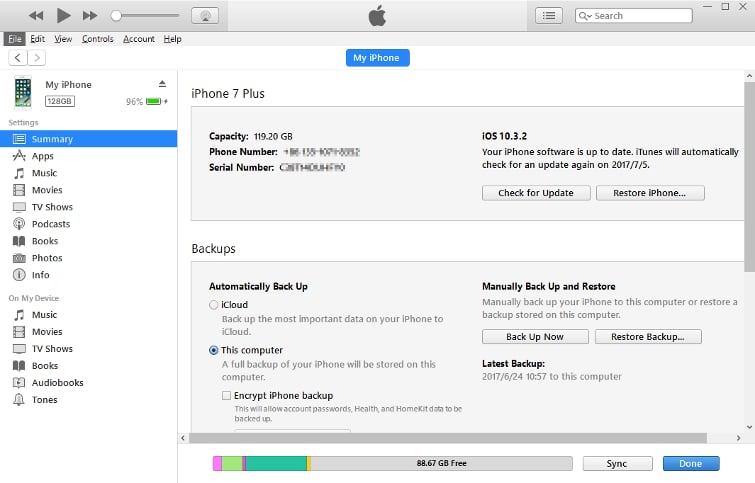Image resolution: width=755 pixels, height=483 pixels.
Task: Open Apps in Settings sidebar
Action: (43, 156)
